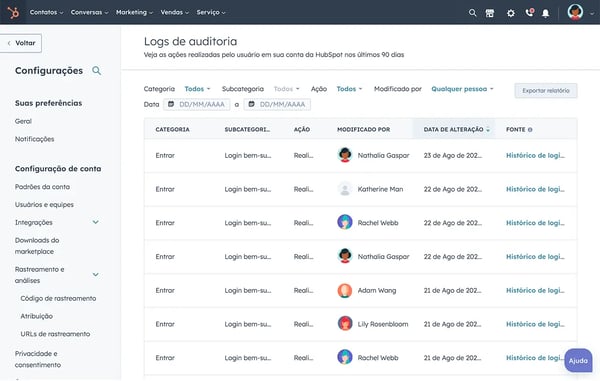
Task: Open Histórico de login link in Katherine Man row
Action: click(x=535, y=189)
